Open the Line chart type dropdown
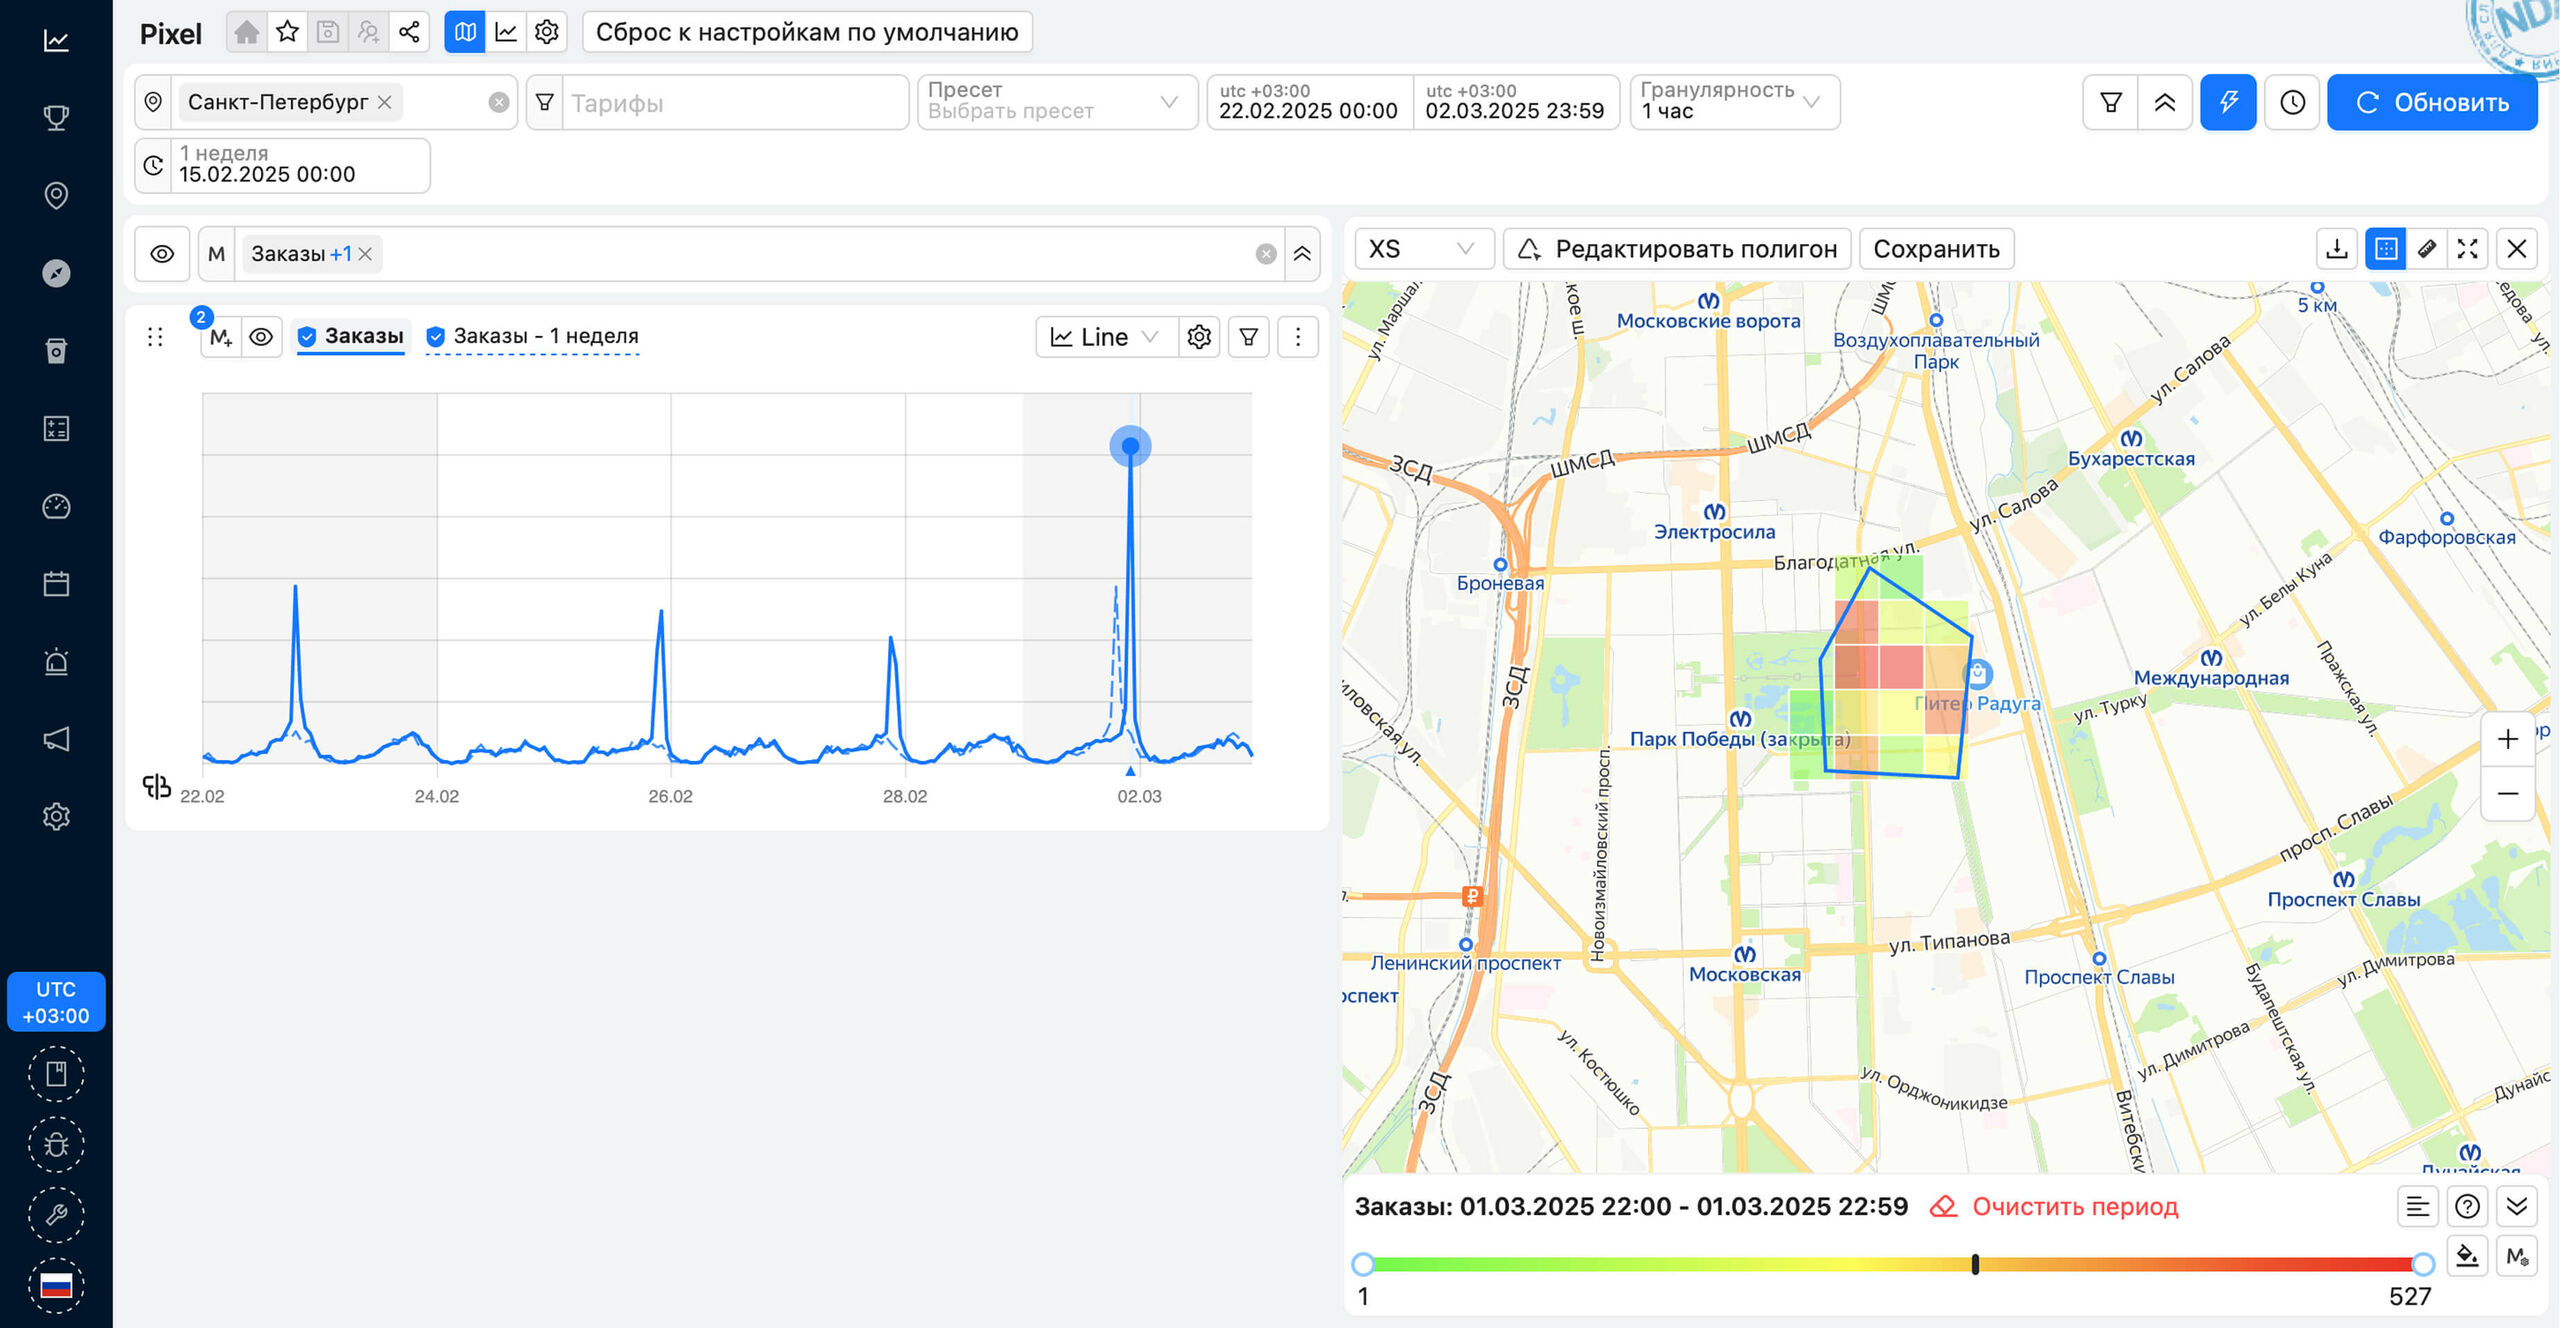Image resolution: width=2560 pixels, height=1328 pixels. (1105, 337)
